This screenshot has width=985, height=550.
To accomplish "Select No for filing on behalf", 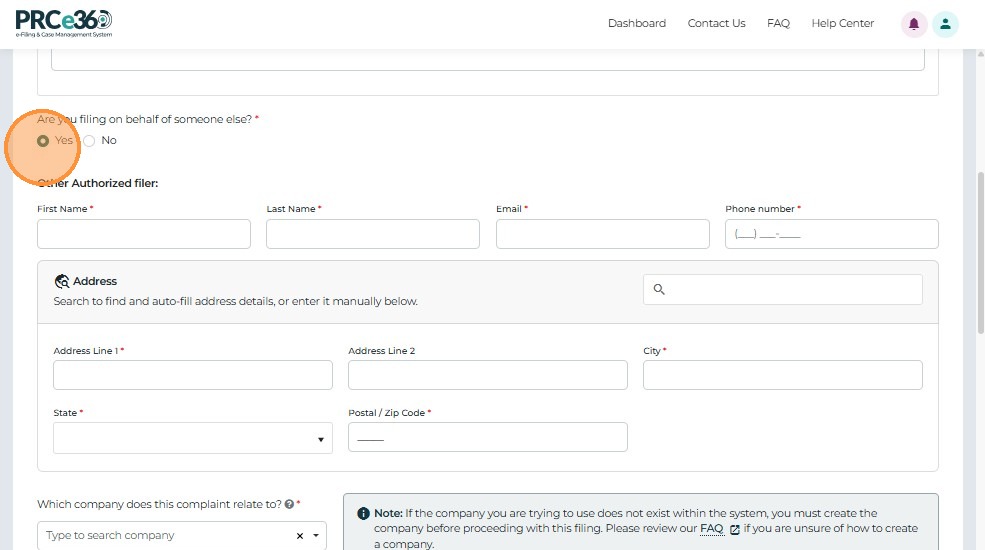I will (x=89, y=141).
